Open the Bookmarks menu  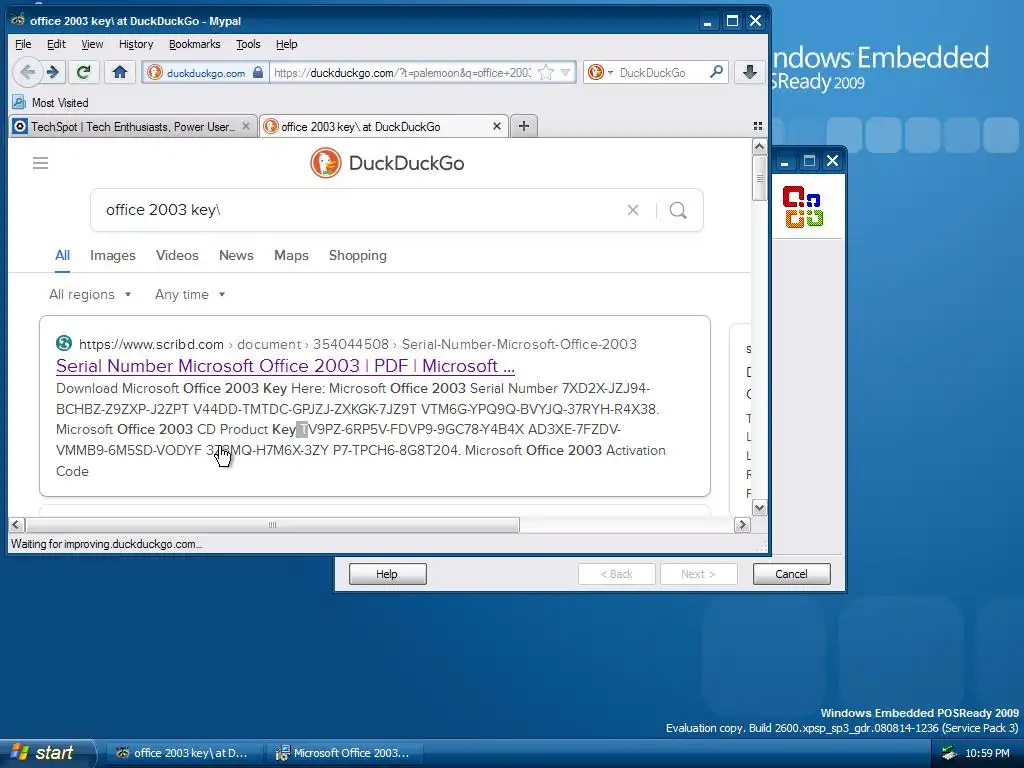pos(195,44)
